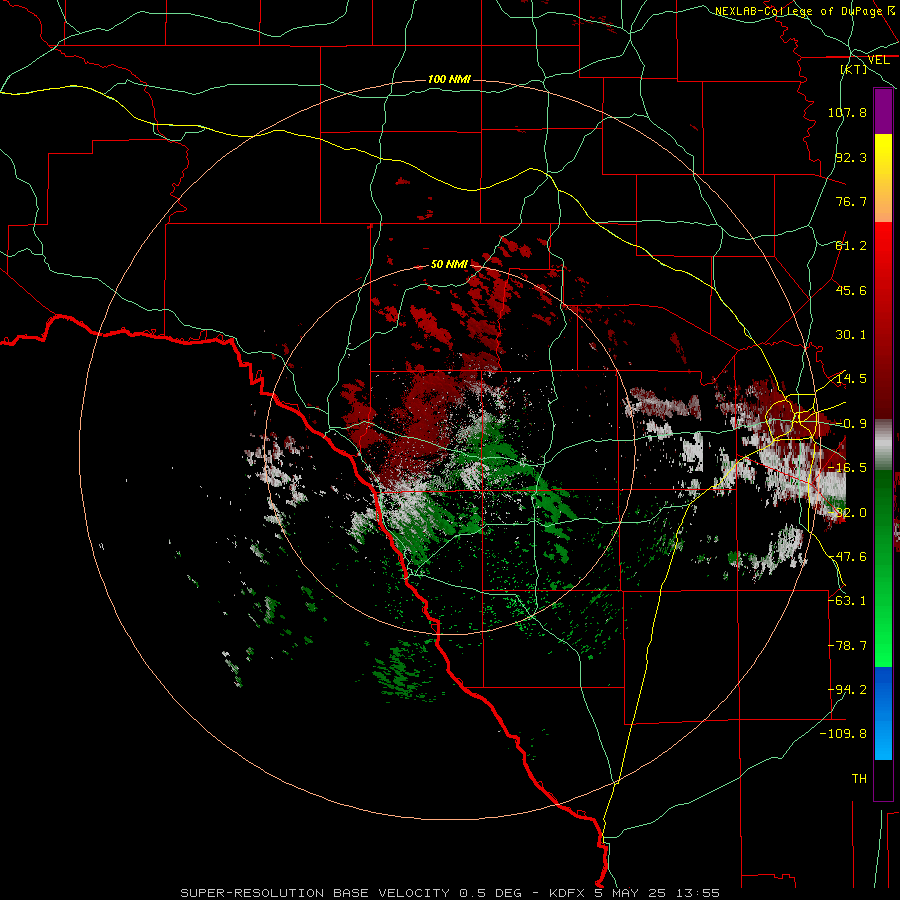Click the -32.0 velocity scale value
The width and height of the screenshot is (900, 900).
click(x=847, y=513)
